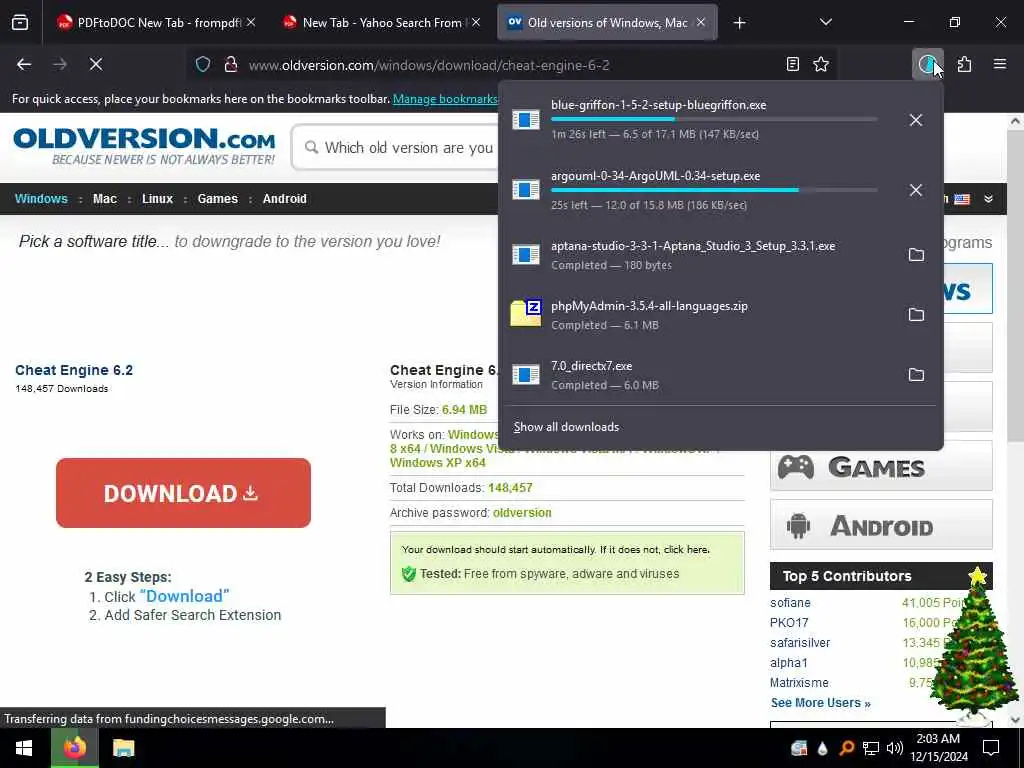Stop loading the page

point(96,65)
